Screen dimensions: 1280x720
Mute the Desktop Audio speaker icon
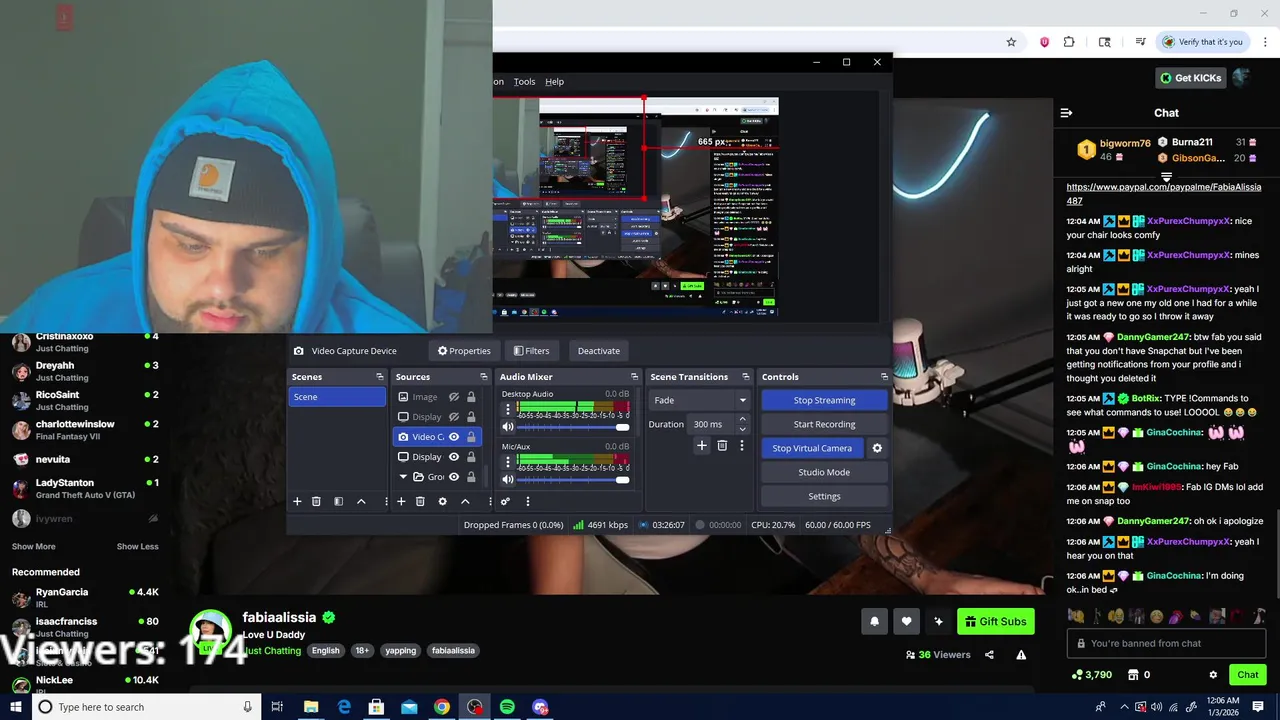coord(507,427)
